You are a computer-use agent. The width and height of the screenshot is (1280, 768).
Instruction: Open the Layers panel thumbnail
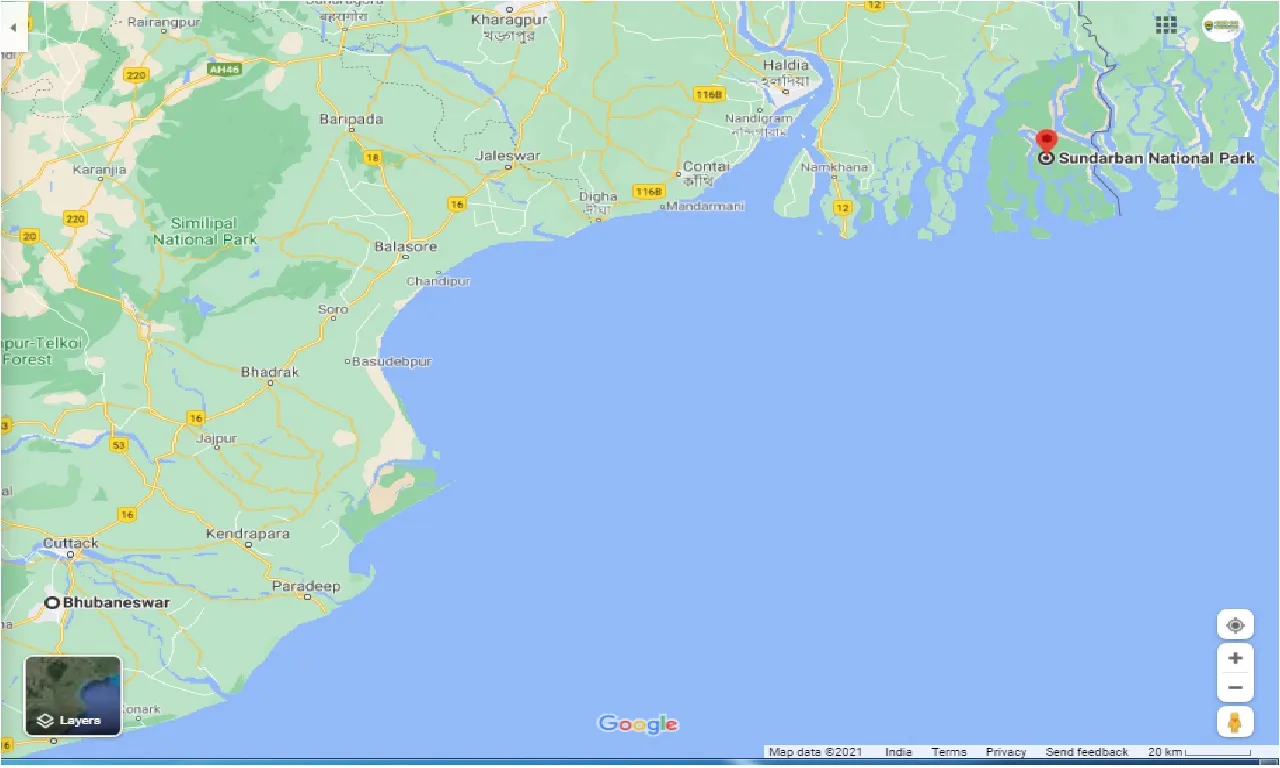pos(71,695)
